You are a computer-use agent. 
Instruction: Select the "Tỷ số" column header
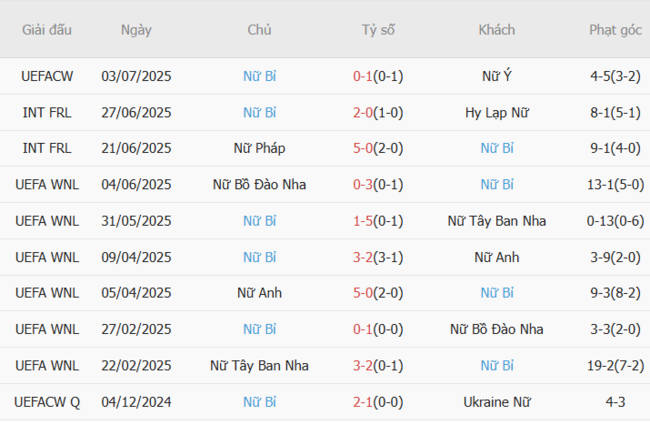point(378,30)
